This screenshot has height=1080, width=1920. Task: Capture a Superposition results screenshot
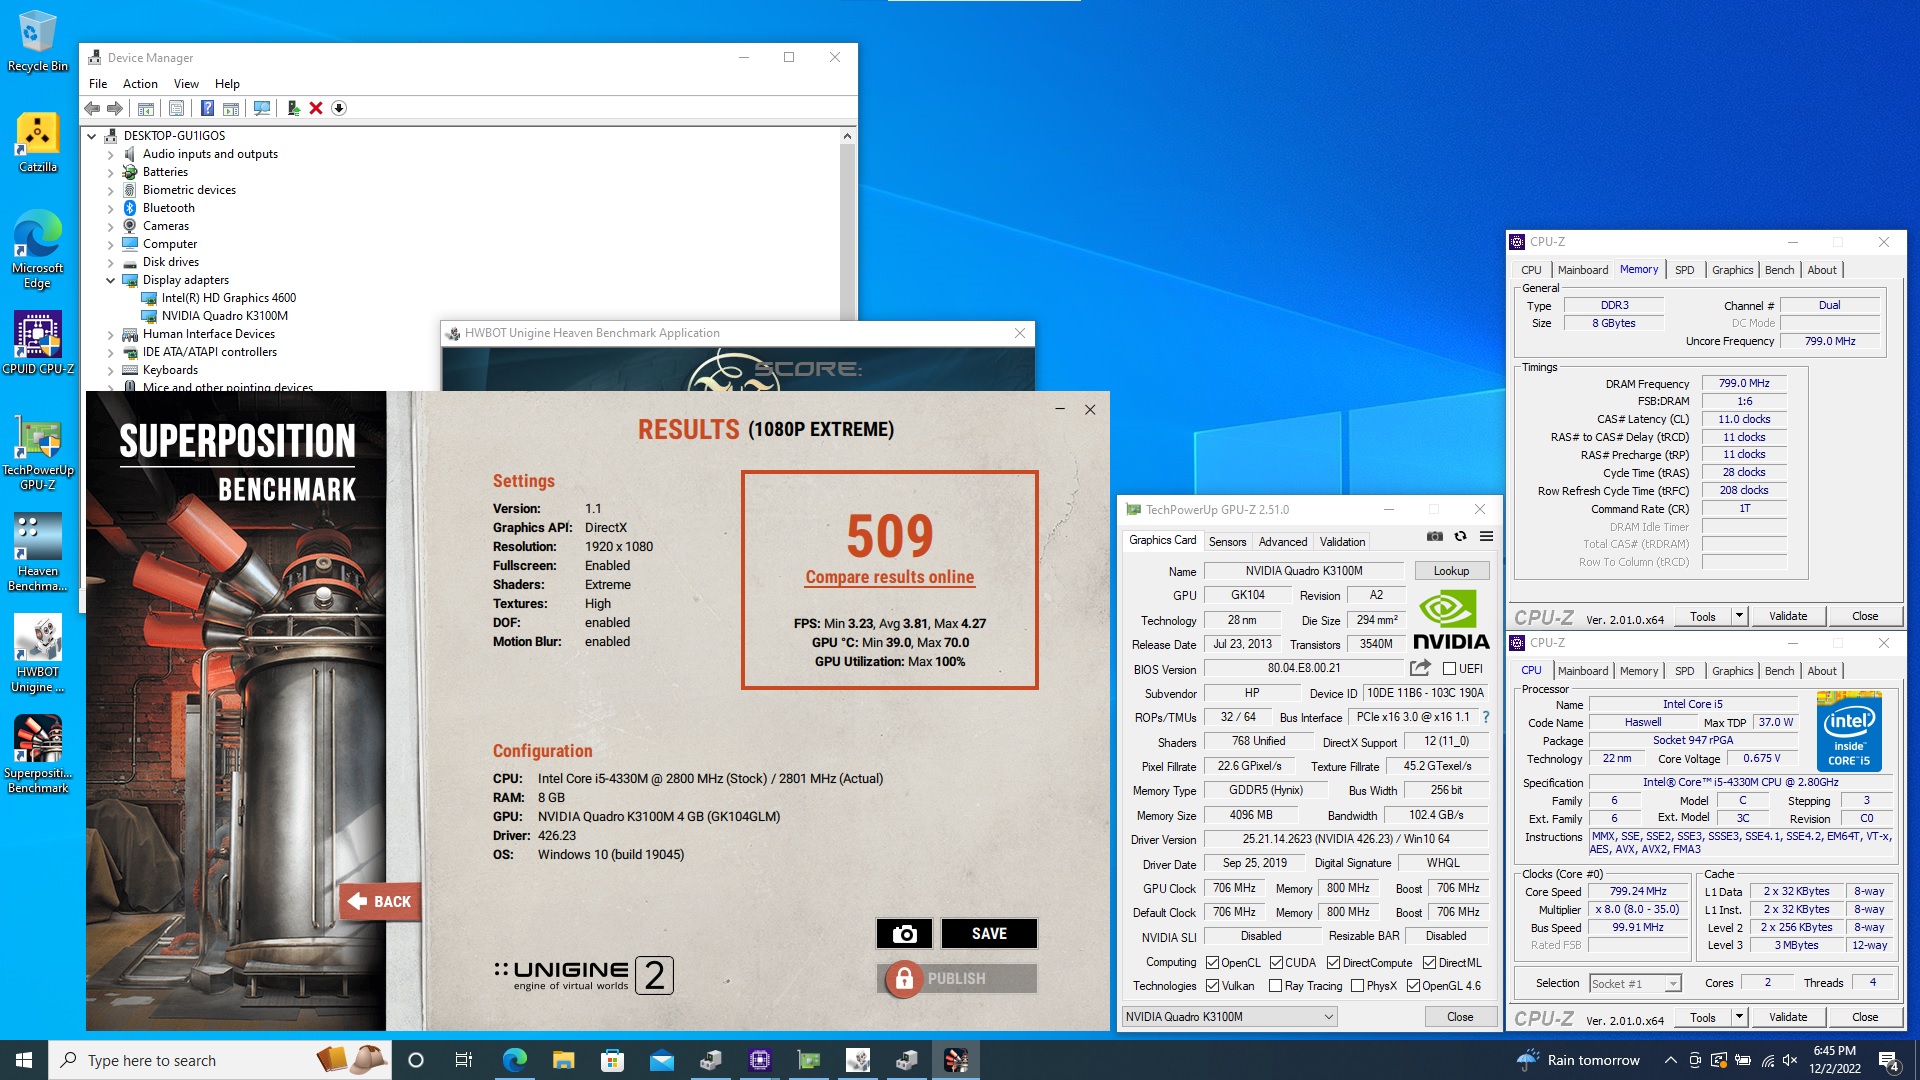pos(904,933)
